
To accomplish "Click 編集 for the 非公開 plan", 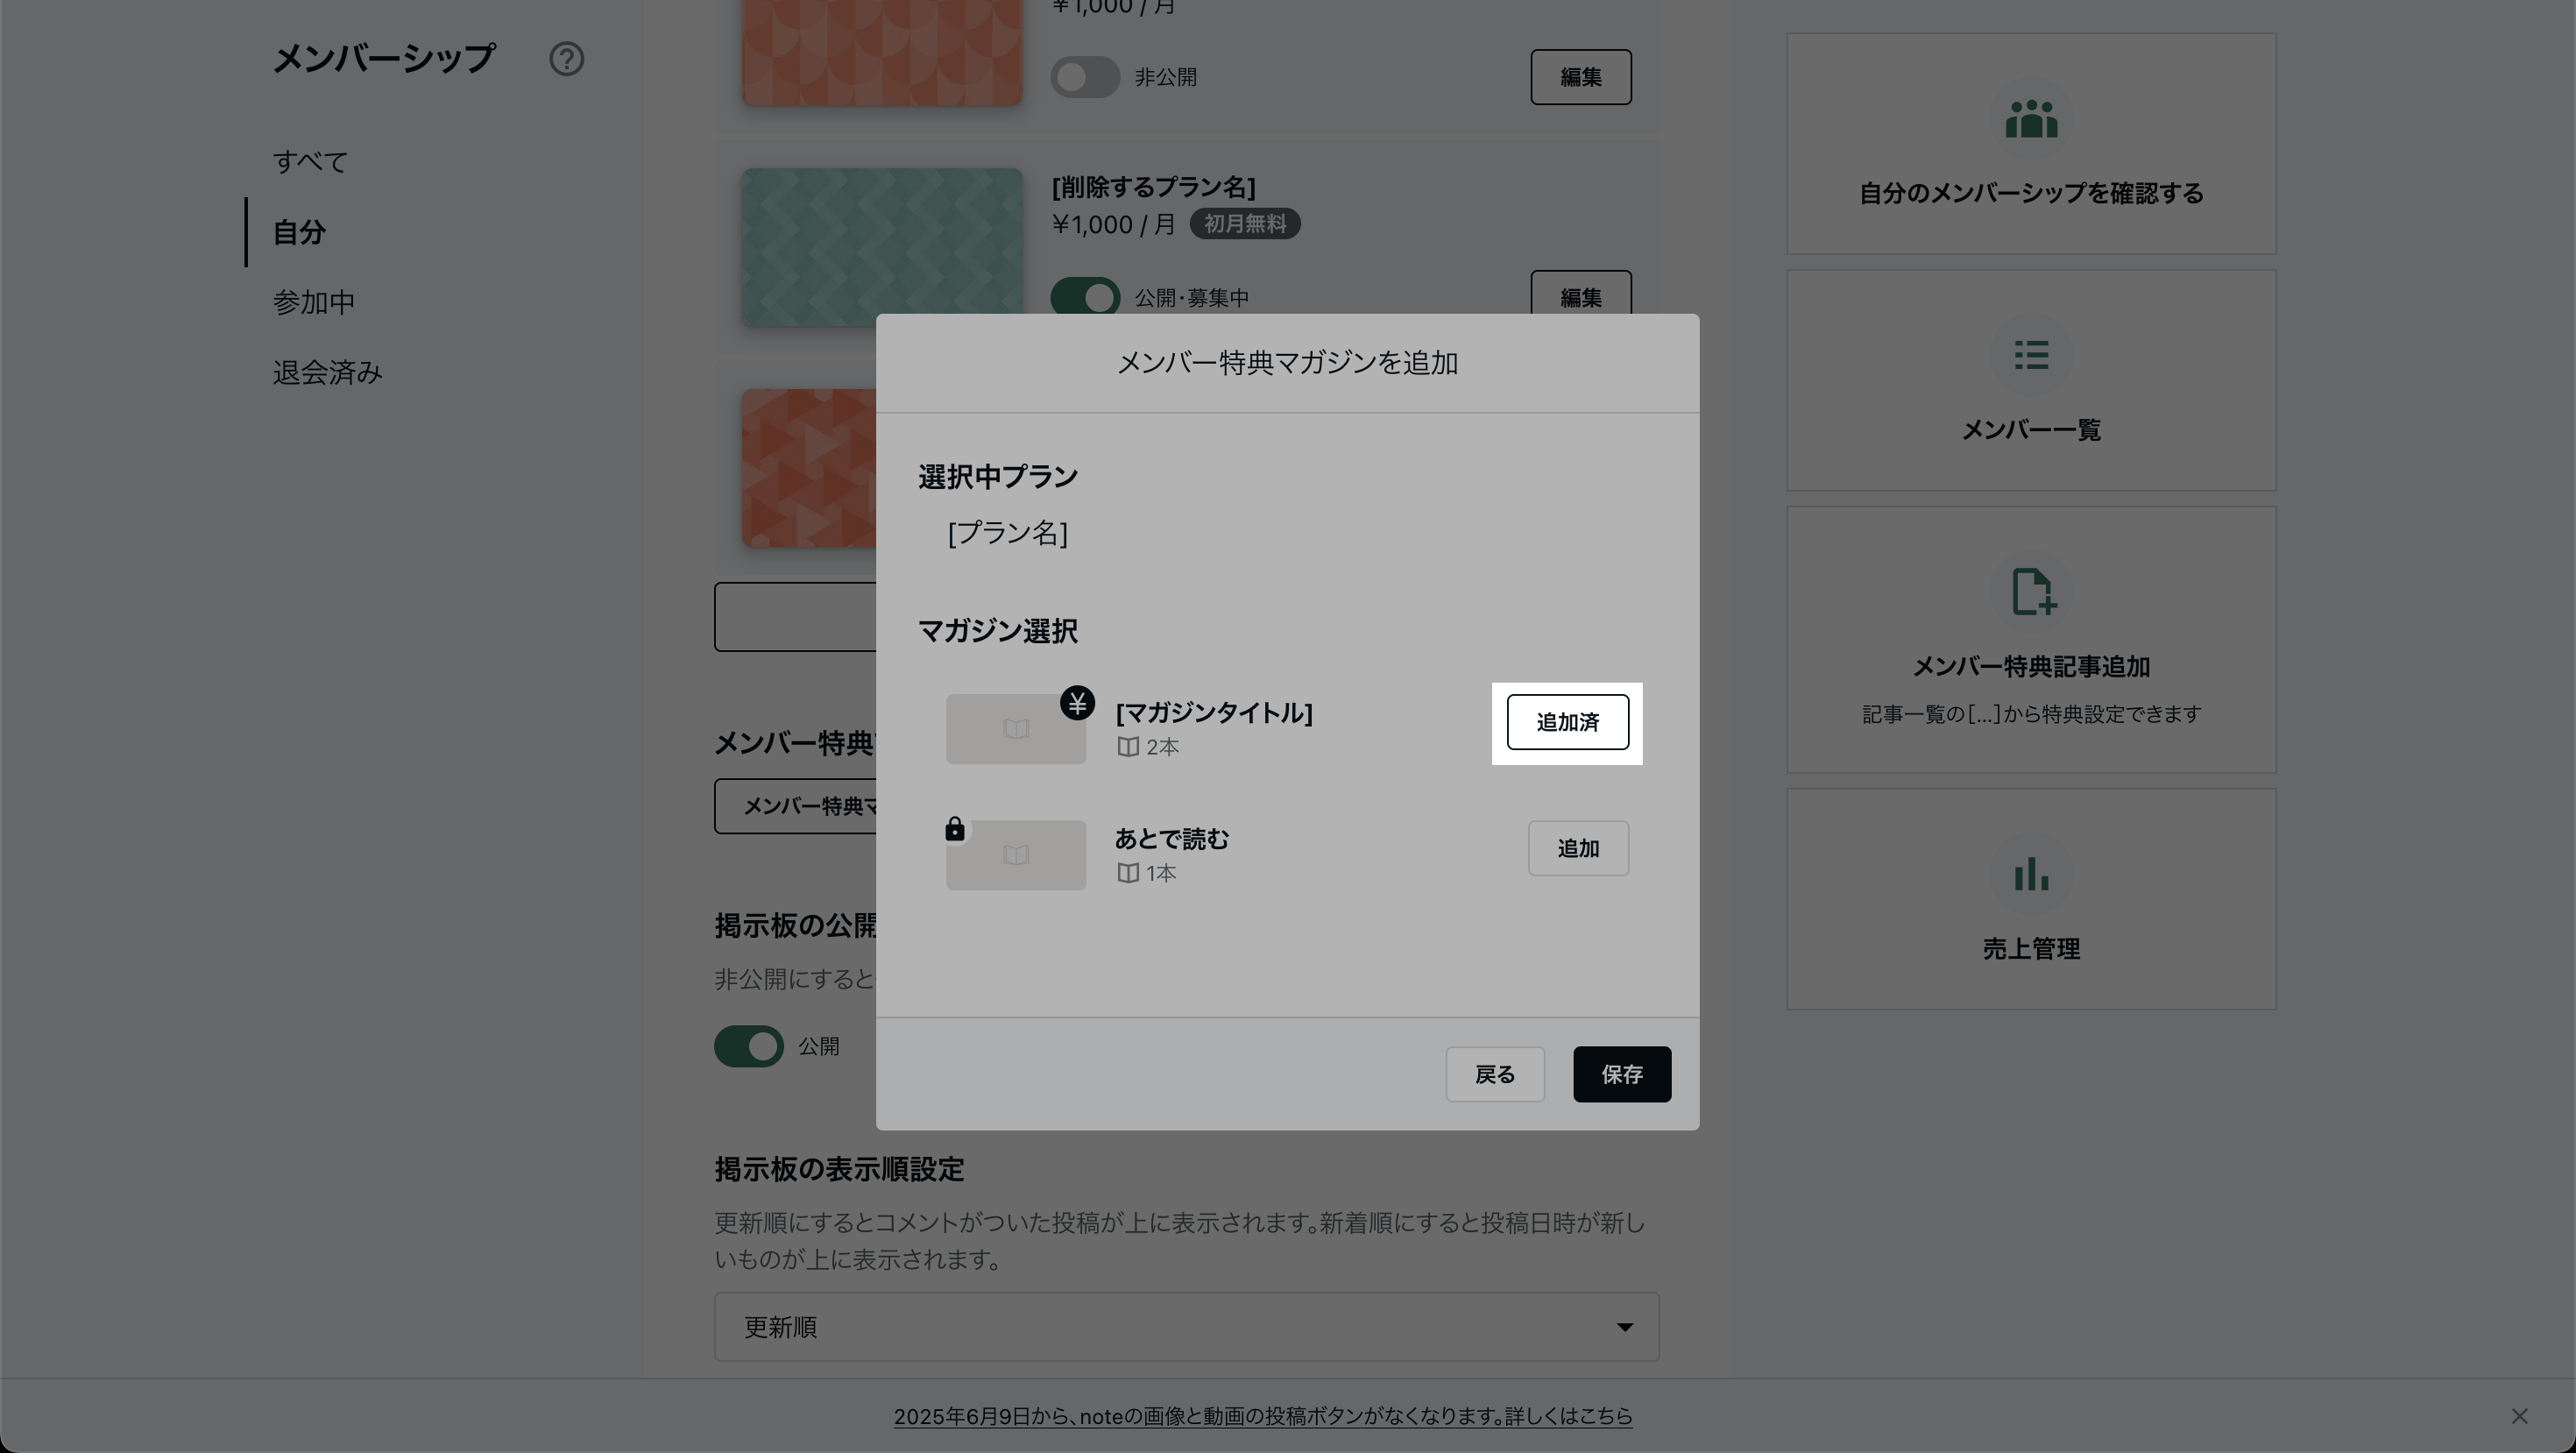I will coord(1581,77).
